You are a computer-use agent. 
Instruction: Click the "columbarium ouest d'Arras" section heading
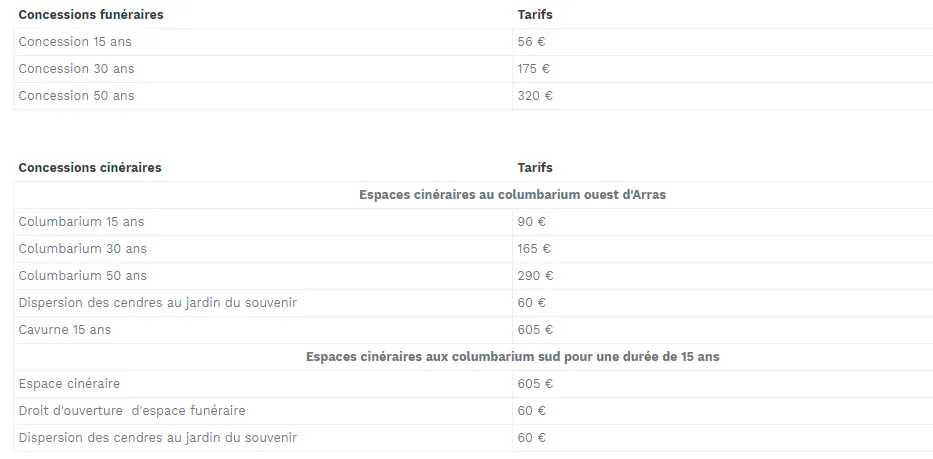(x=512, y=195)
